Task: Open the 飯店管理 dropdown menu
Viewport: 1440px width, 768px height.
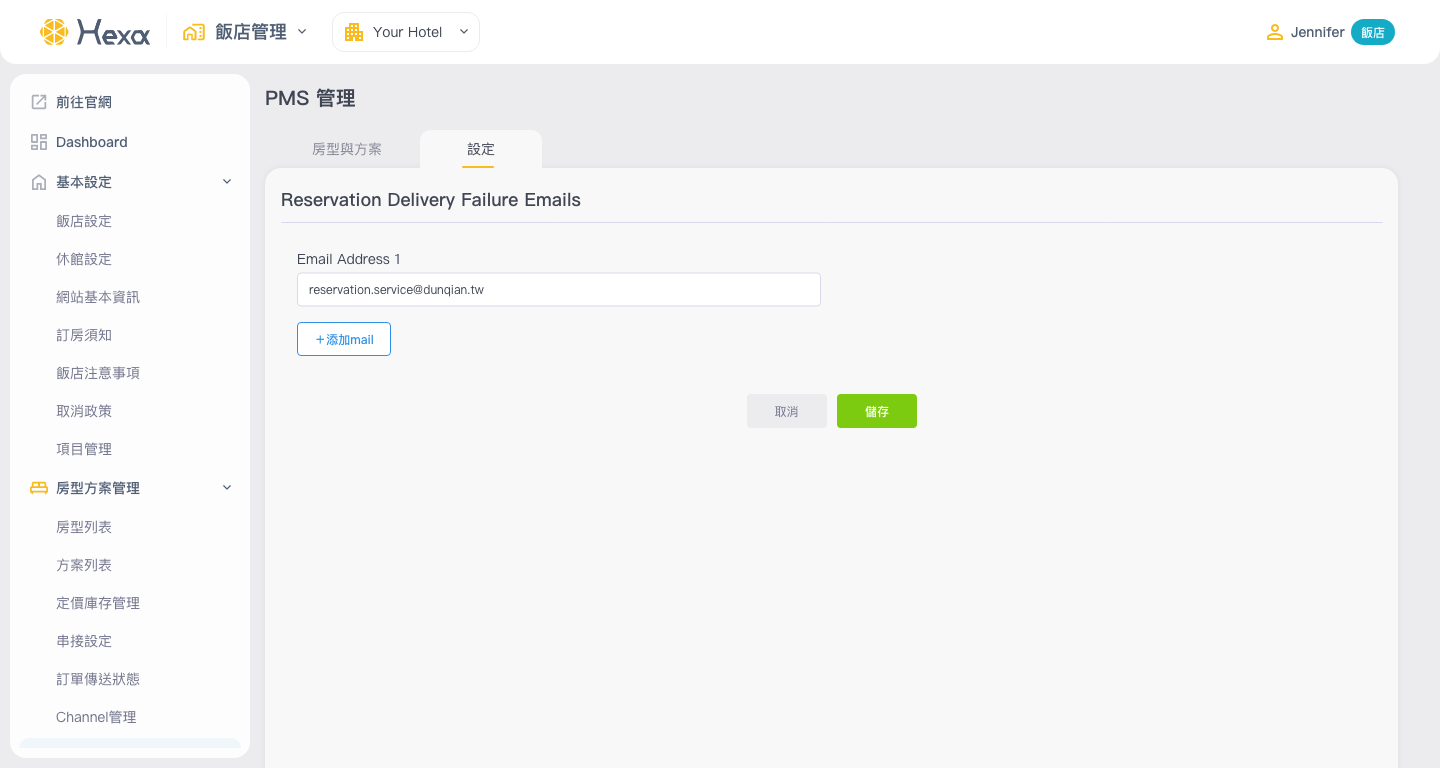Action: click(x=302, y=32)
